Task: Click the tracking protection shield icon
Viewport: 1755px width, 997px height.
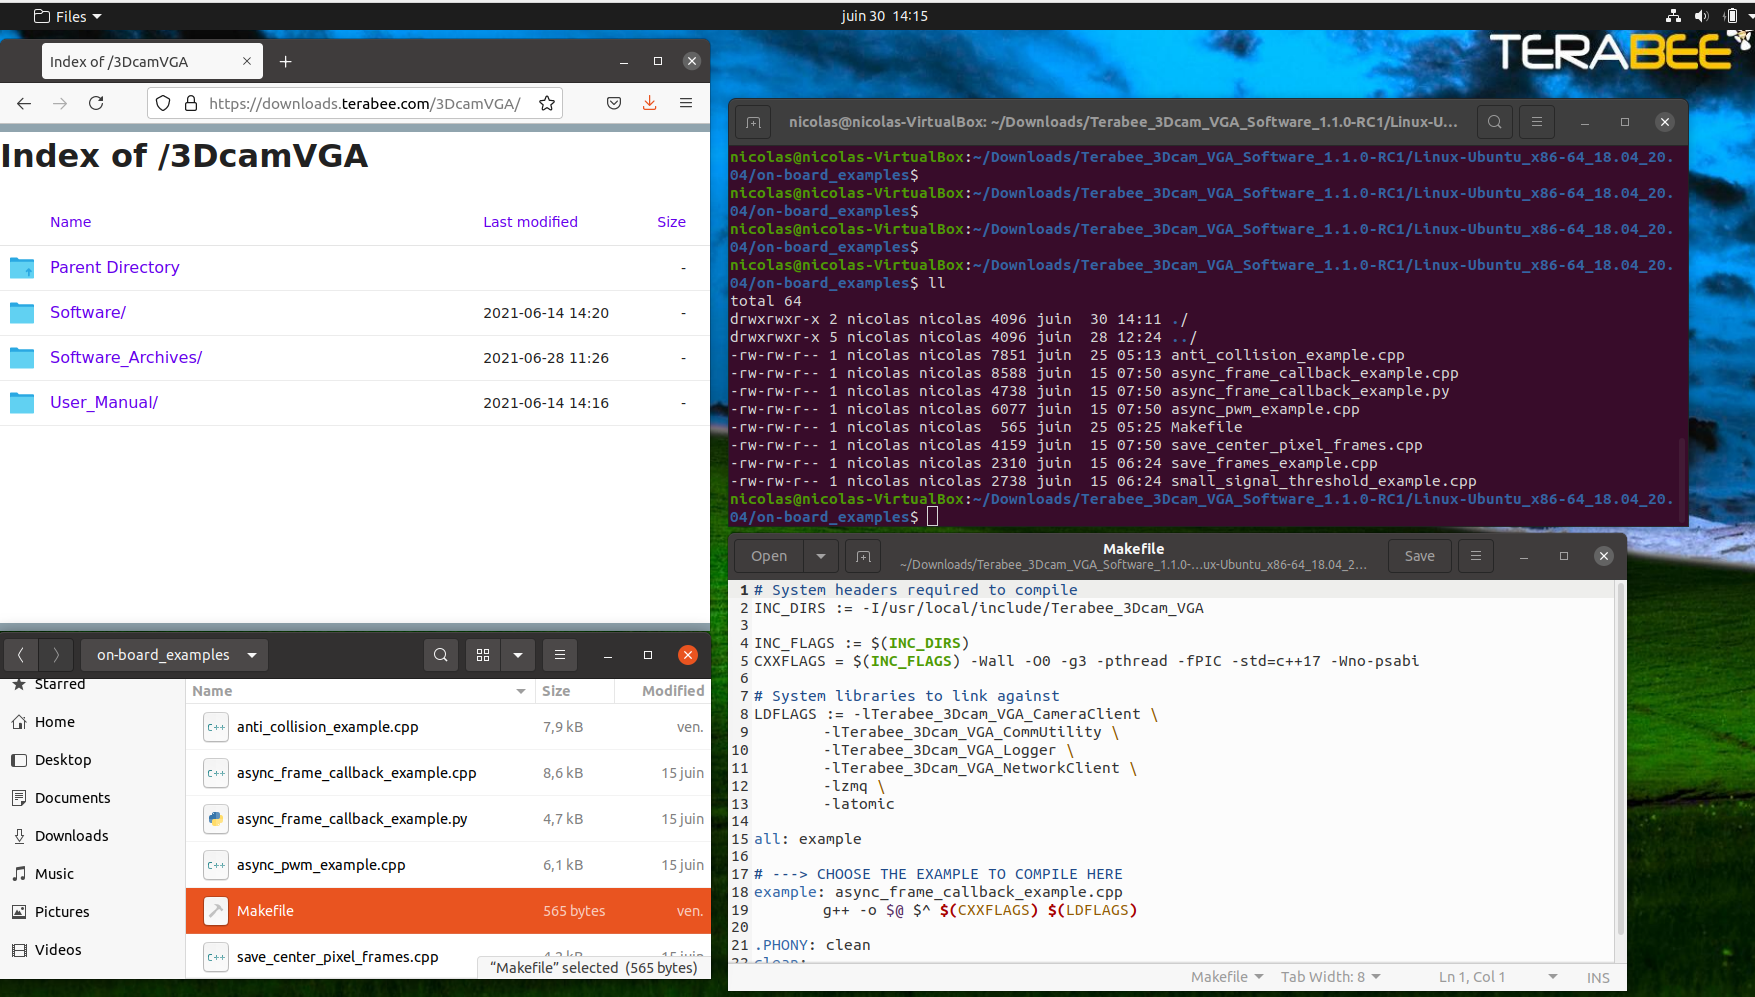Action: coord(163,103)
